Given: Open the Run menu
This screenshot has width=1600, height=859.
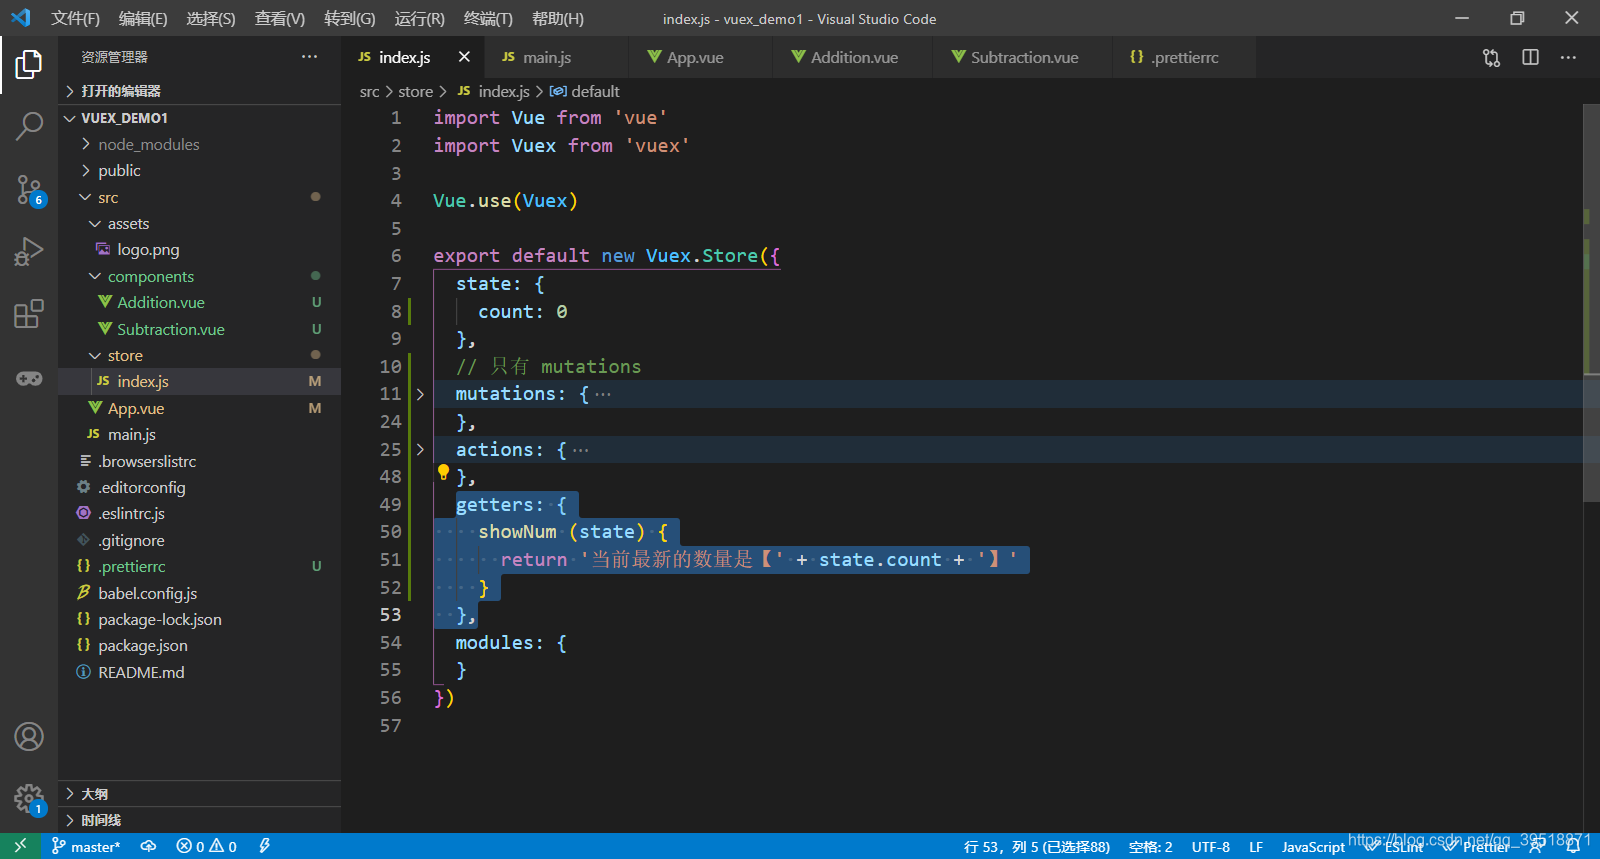Looking at the screenshot, I should click(420, 18).
